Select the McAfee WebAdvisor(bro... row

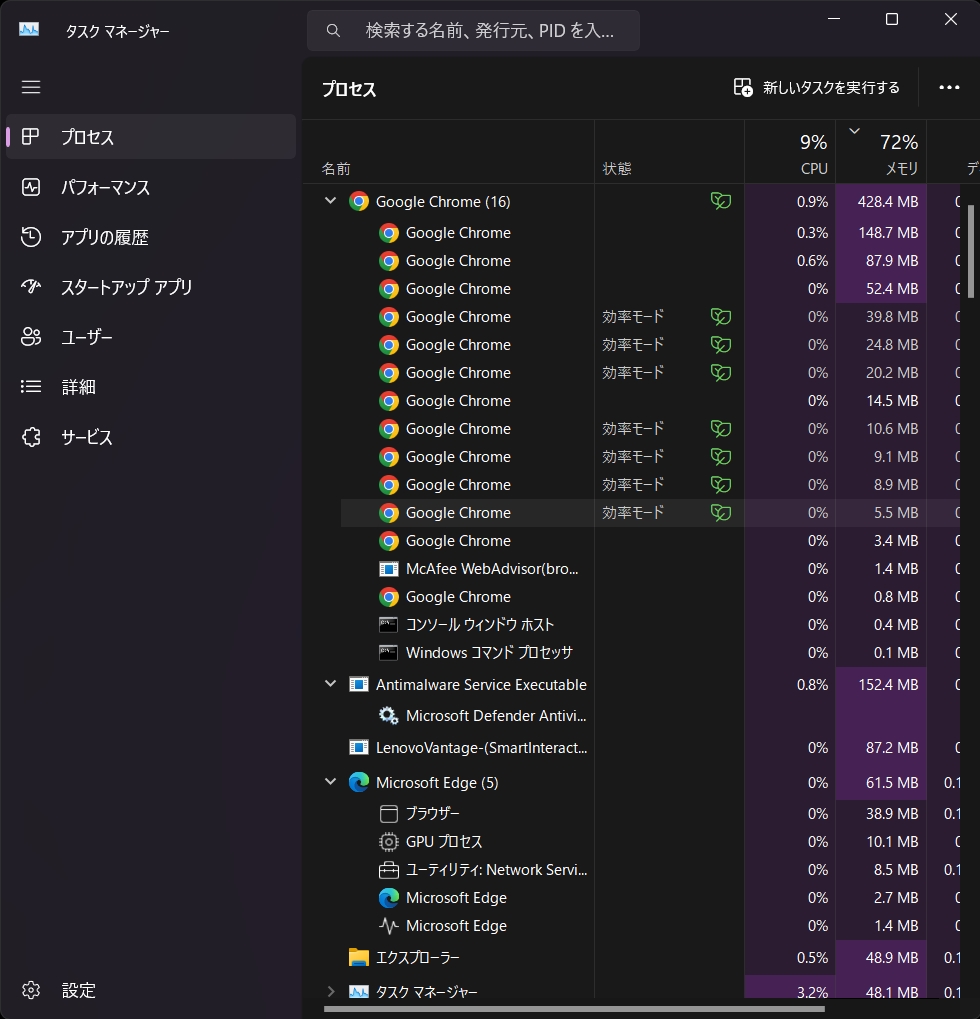[650, 569]
